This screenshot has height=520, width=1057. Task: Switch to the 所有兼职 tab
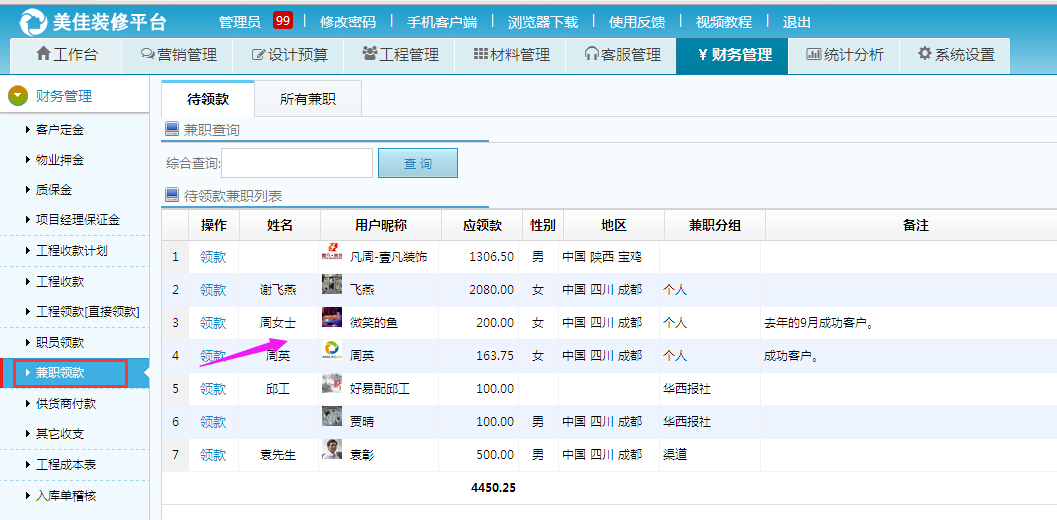click(307, 99)
